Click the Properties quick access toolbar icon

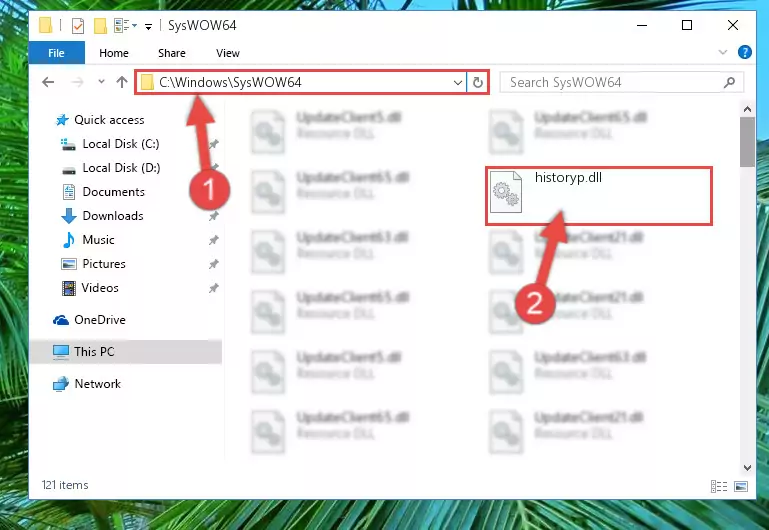(77, 25)
